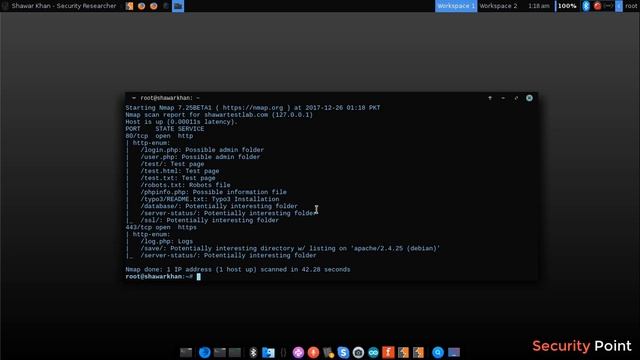
Task: Open the first Firefox launcher in top panel
Action: 142,6
